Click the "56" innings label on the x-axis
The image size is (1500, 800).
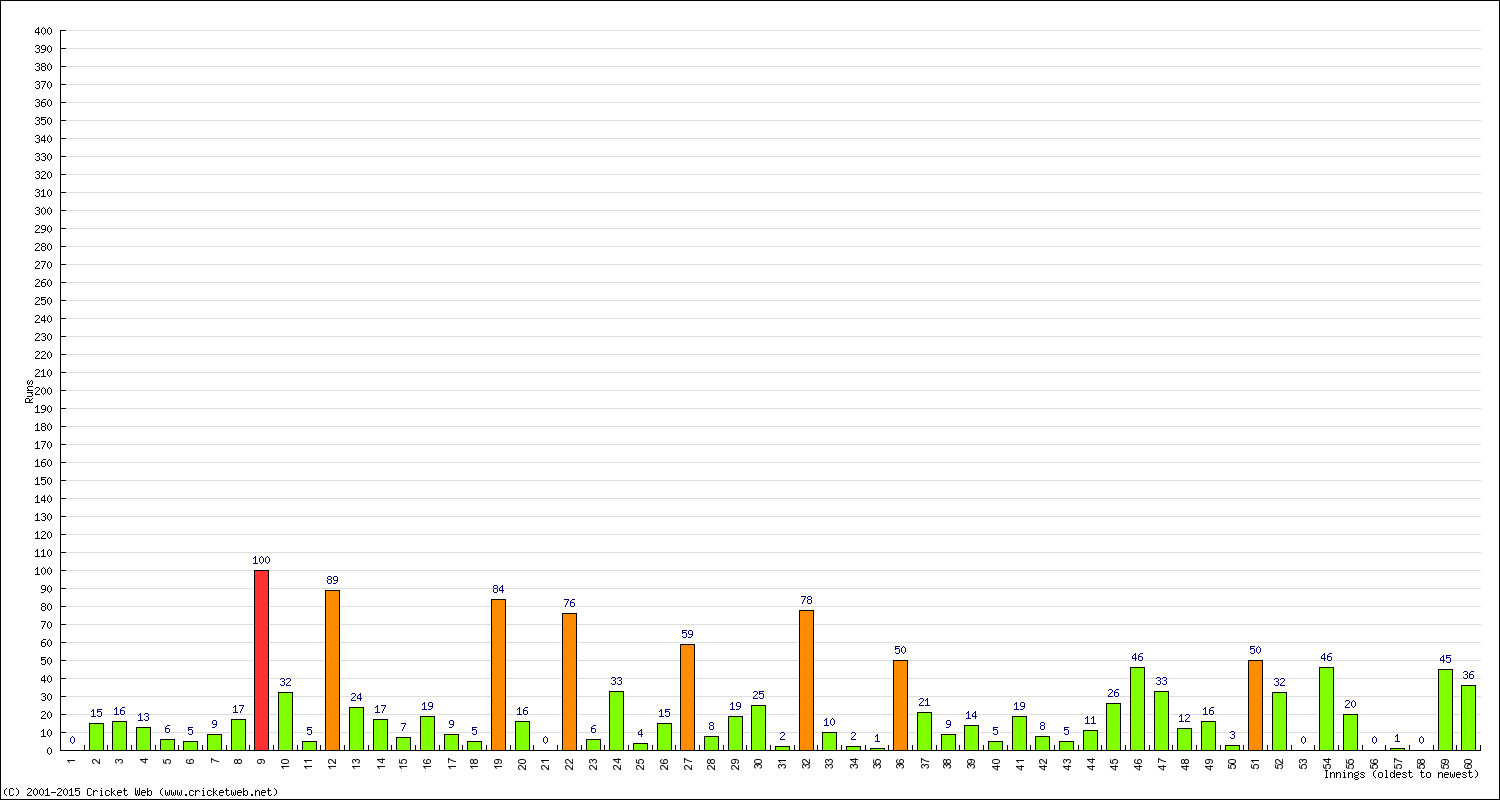coord(1374,763)
